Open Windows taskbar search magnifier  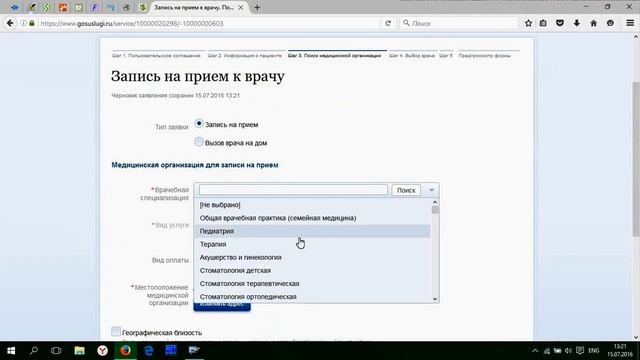click(x=34, y=351)
